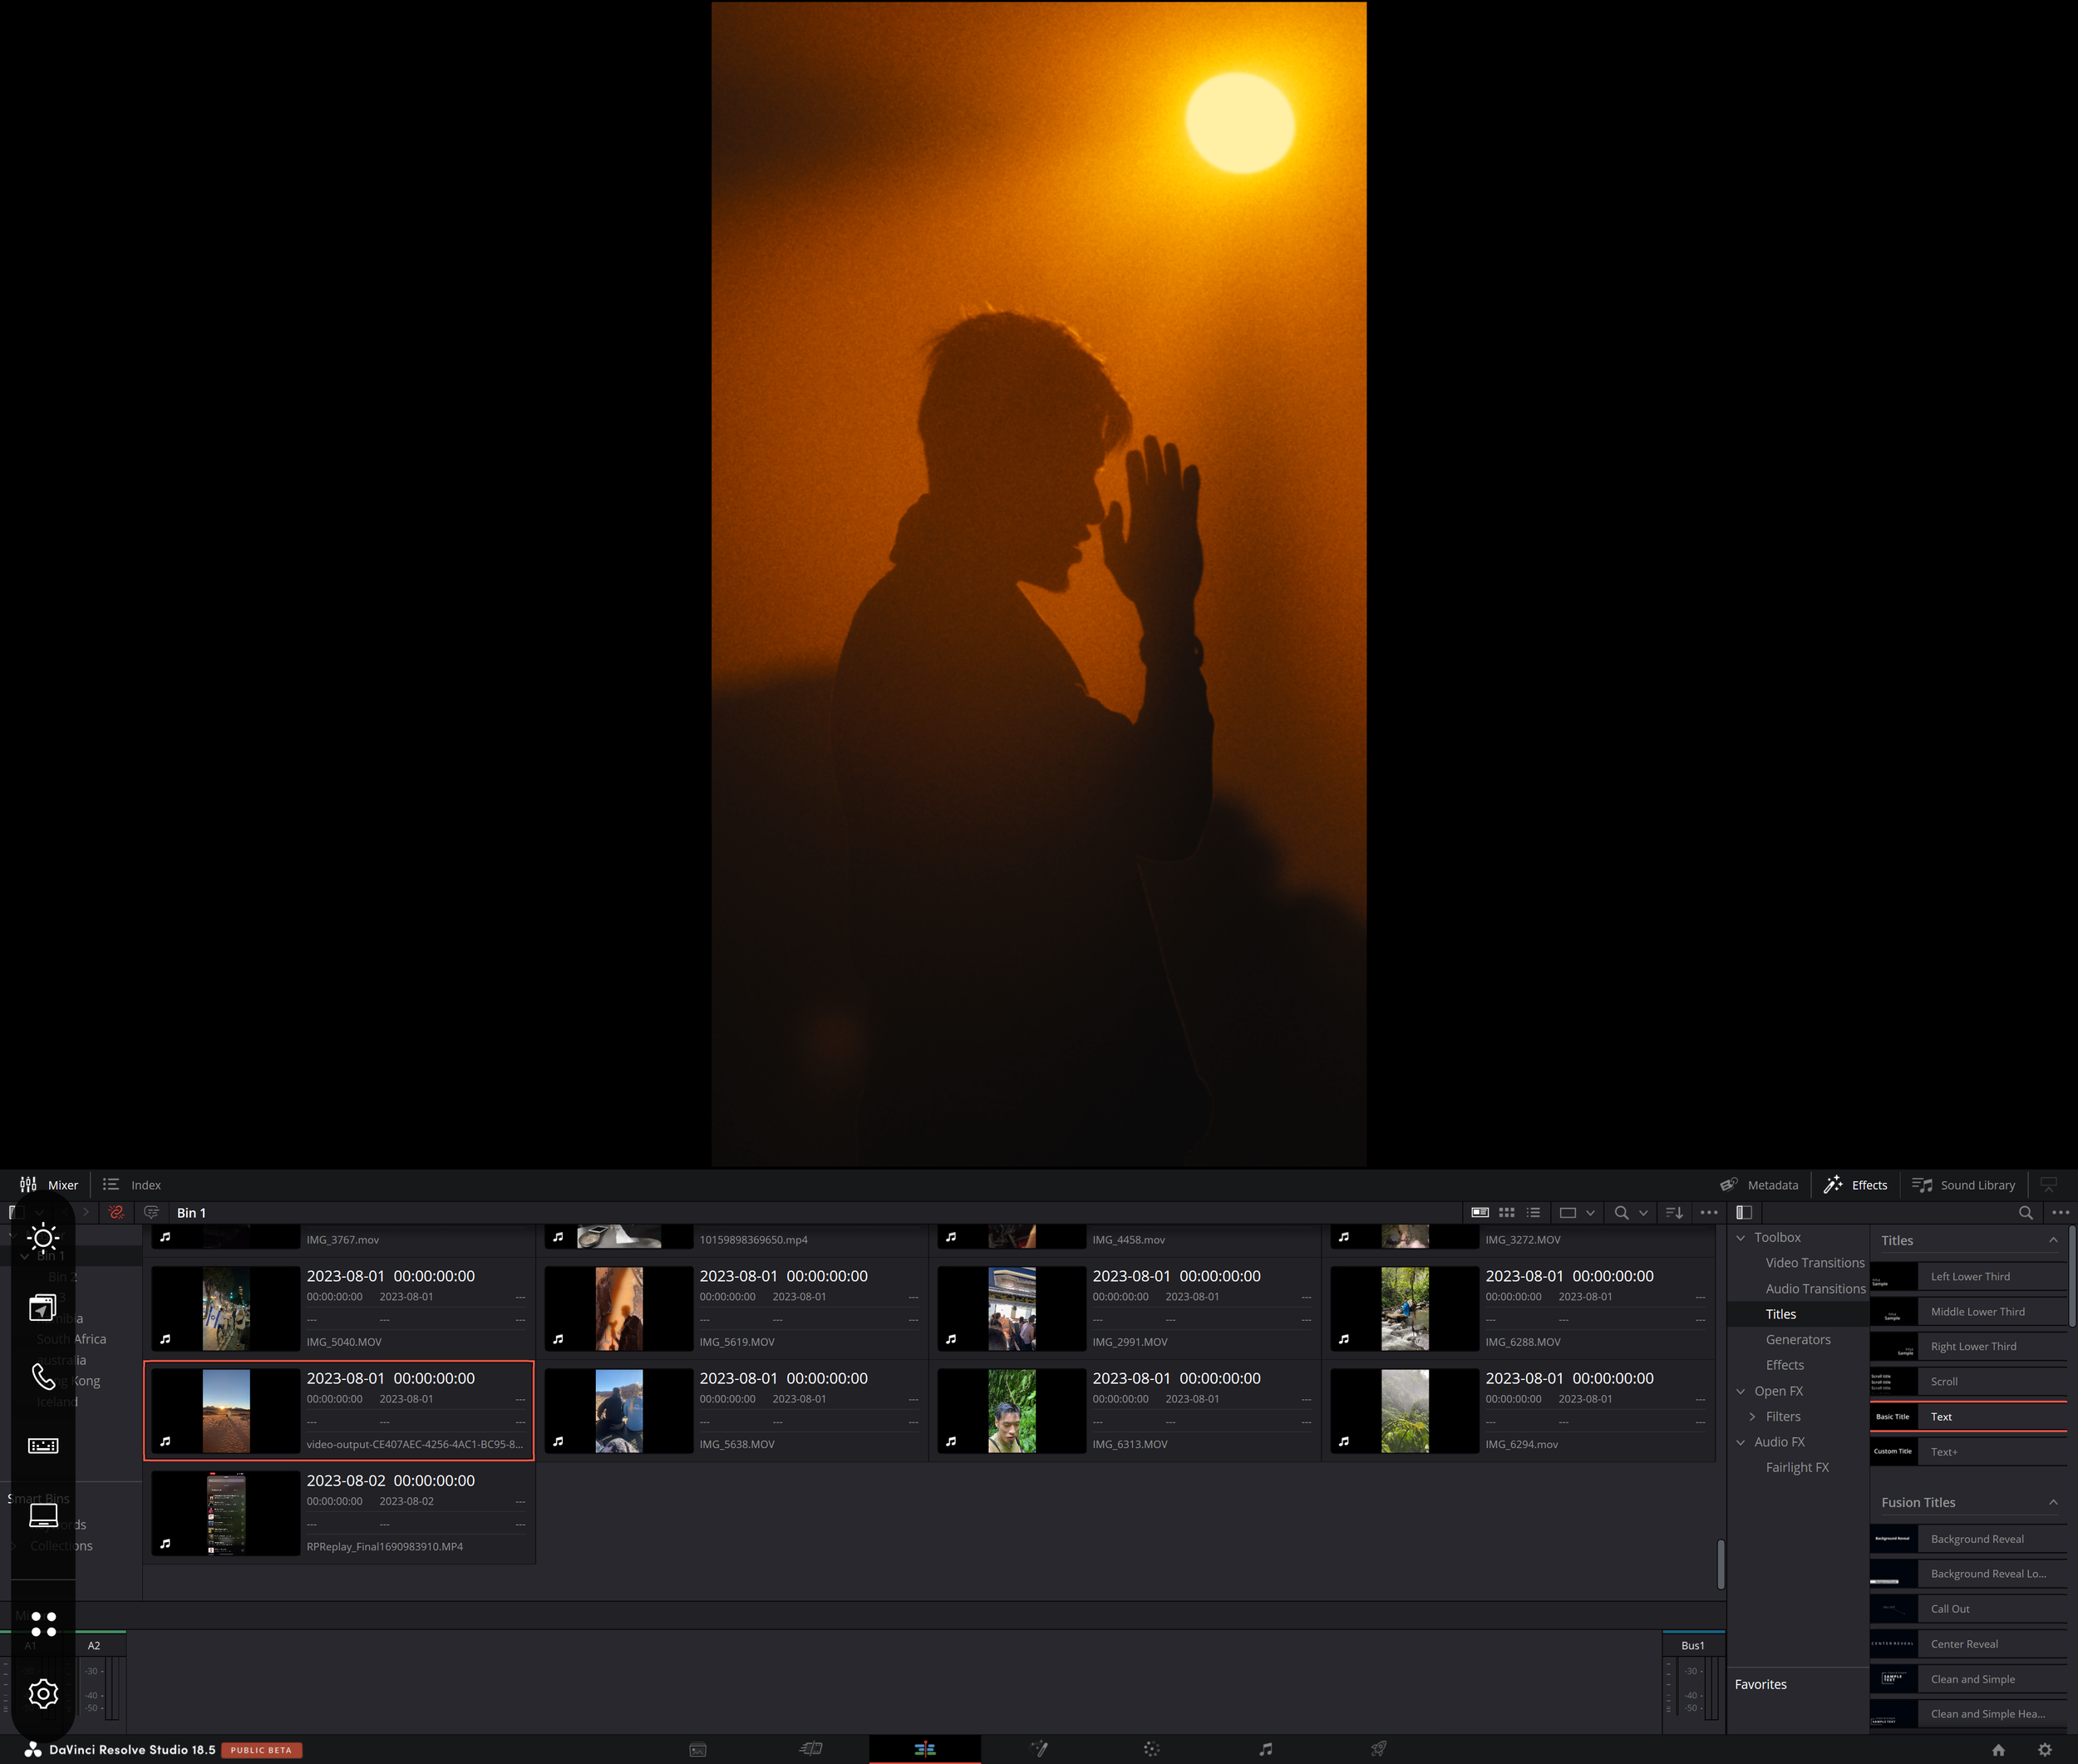Screen dimensions: 2078x1764
Task: Open the Color page
Action: point(1151,1748)
